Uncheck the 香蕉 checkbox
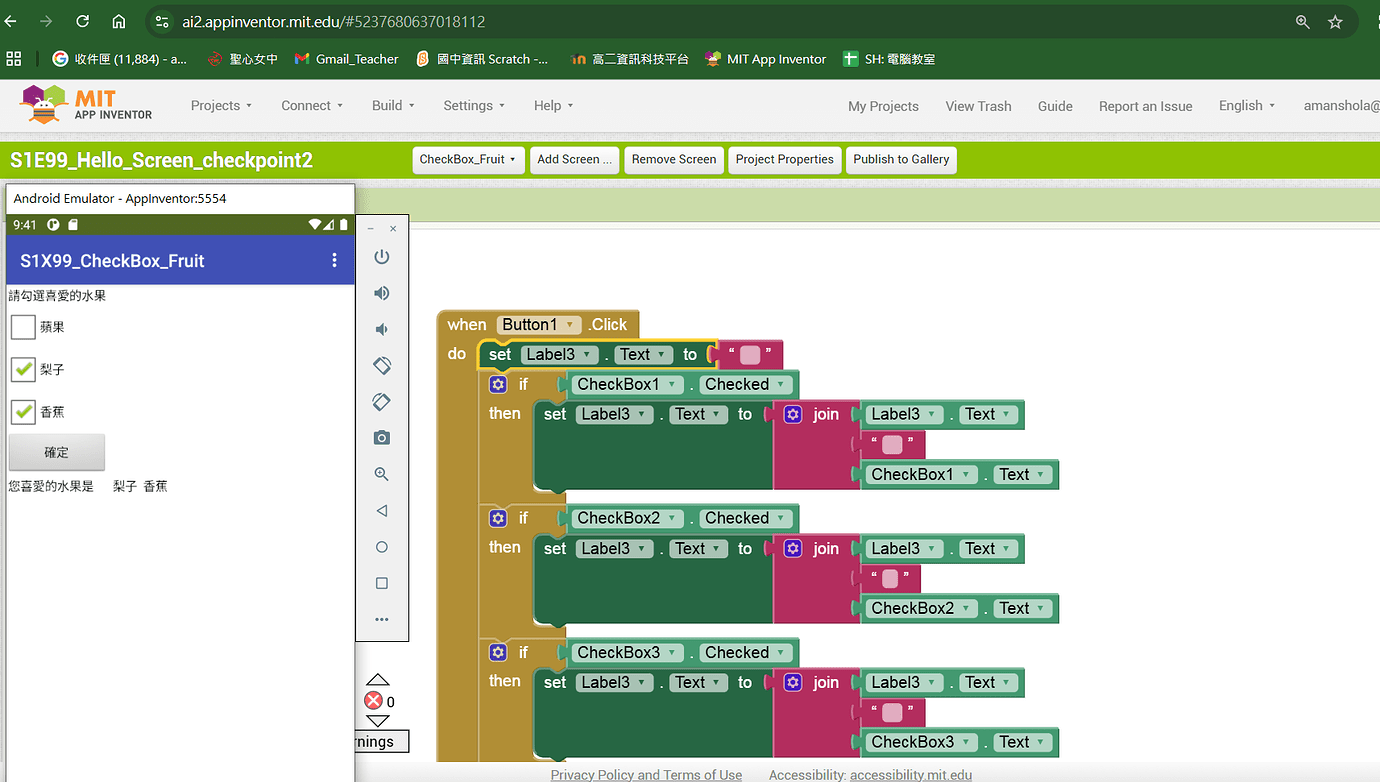 22,411
